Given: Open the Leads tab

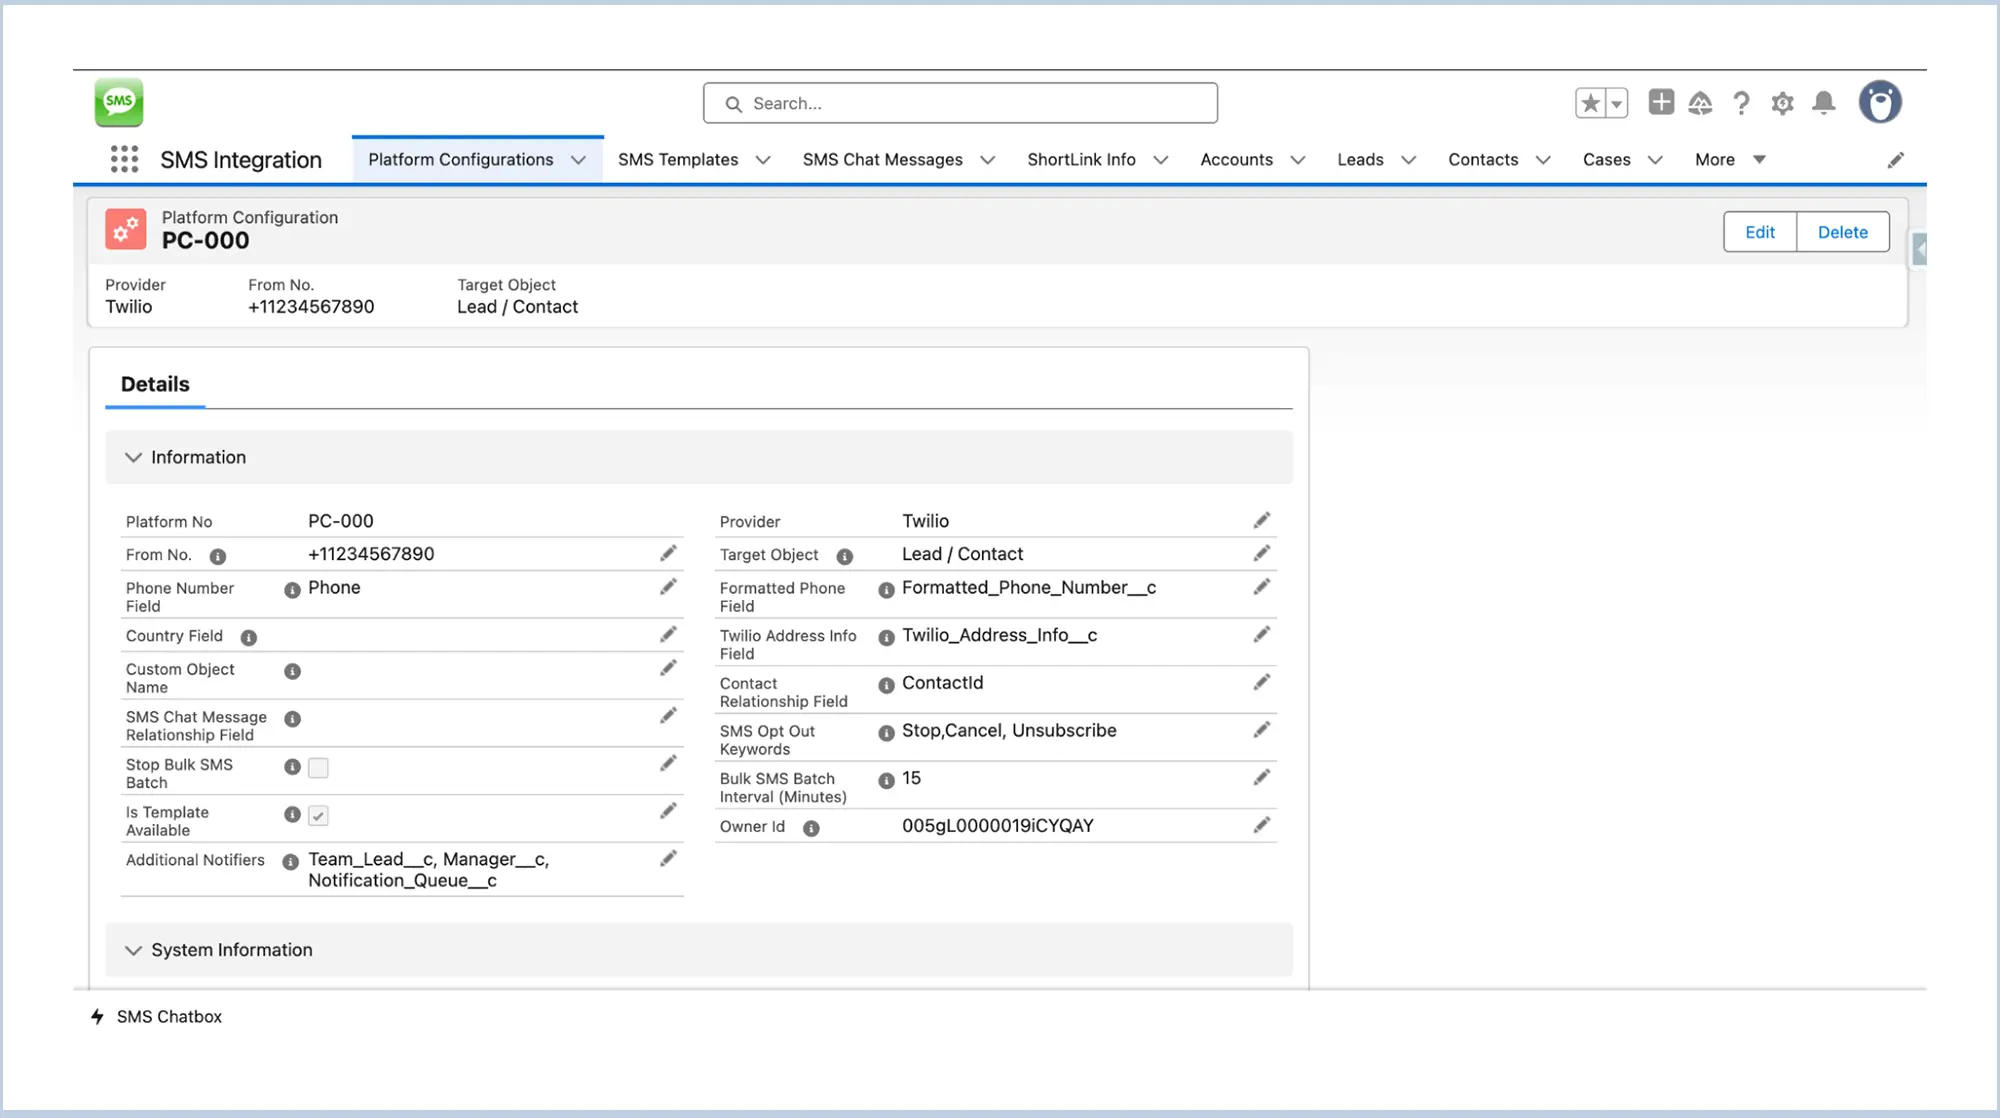Looking at the screenshot, I should 1360,159.
